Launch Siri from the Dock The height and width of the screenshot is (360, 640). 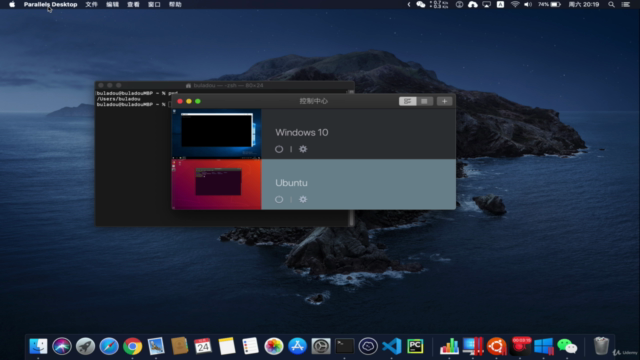tap(62, 346)
